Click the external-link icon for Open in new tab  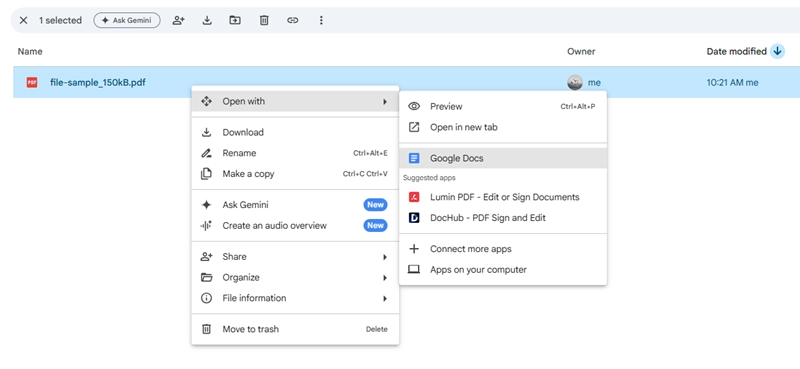[x=414, y=127]
